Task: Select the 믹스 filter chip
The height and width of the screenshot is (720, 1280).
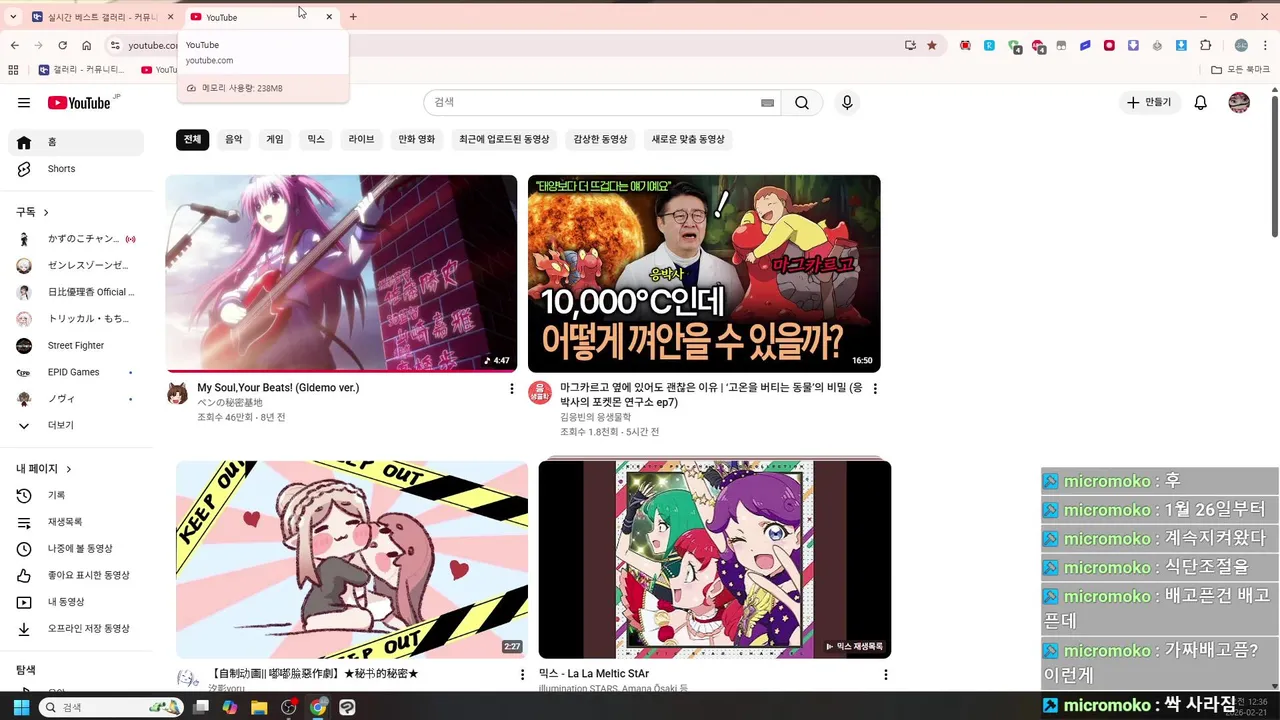Action: 316,140
